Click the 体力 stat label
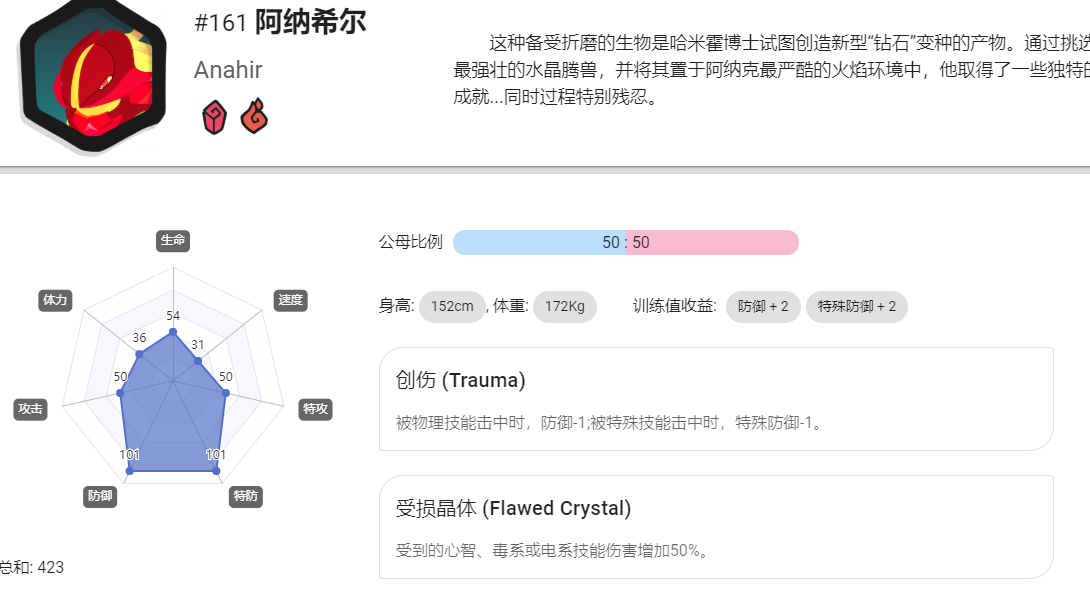The image size is (1090, 596). pos(55,300)
